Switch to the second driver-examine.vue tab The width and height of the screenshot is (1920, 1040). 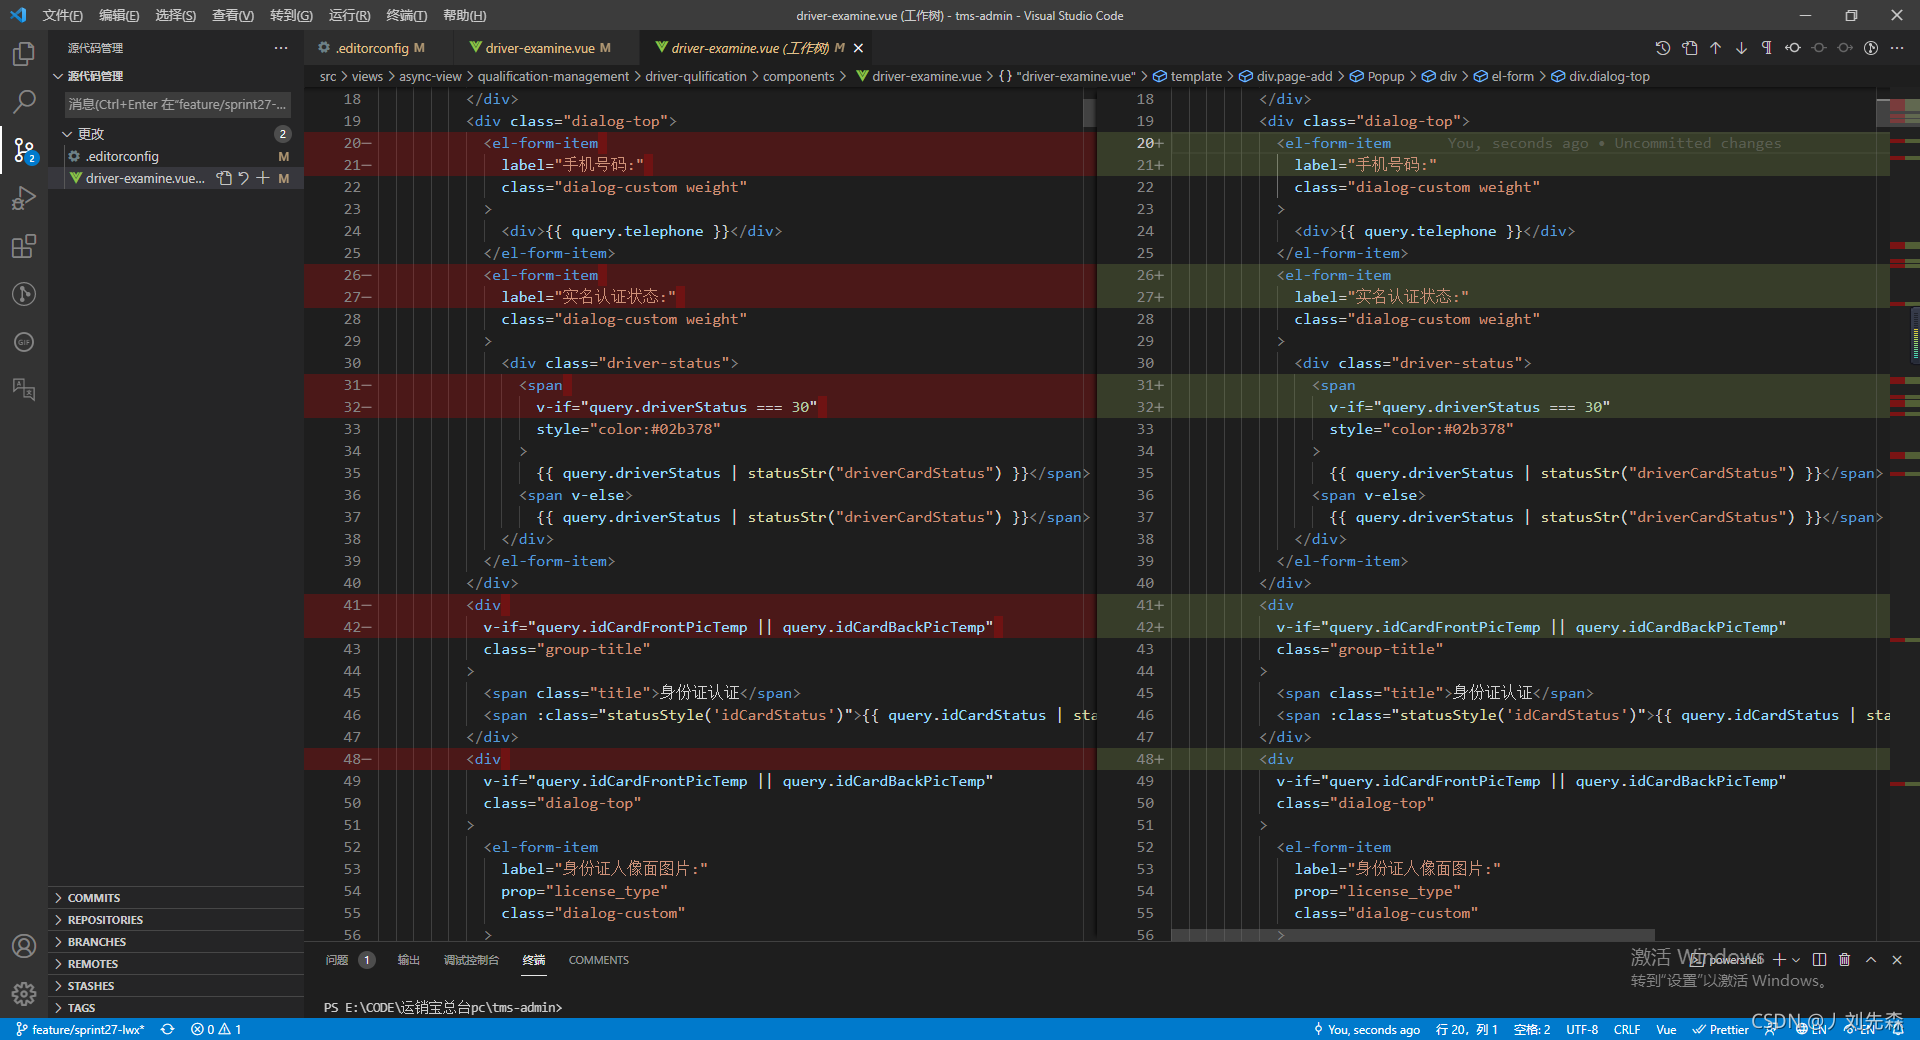pyautogui.click(x=546, y=48)
